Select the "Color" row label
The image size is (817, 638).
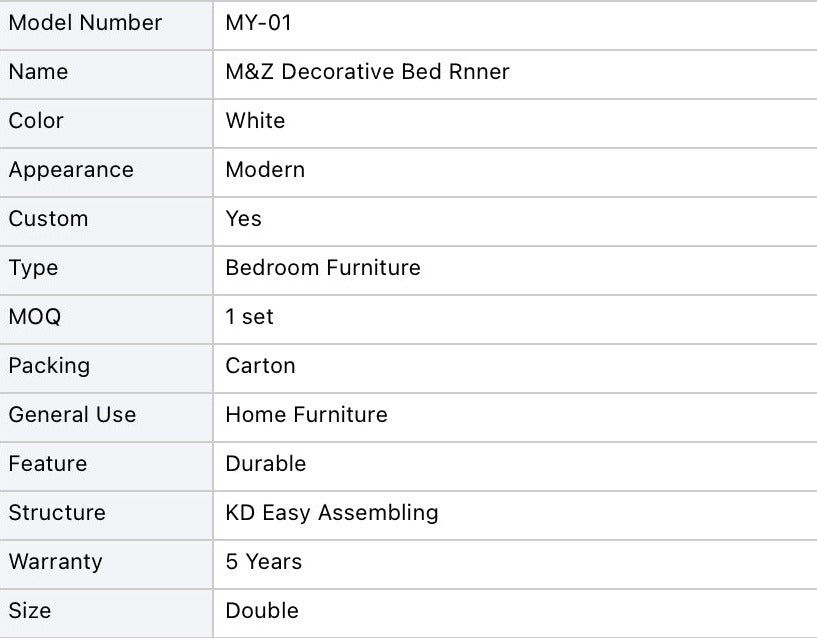(x=36, y=121)
